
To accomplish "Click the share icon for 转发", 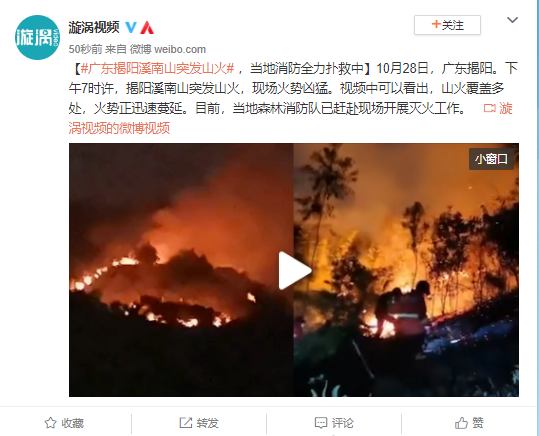I will pos(186,423).
